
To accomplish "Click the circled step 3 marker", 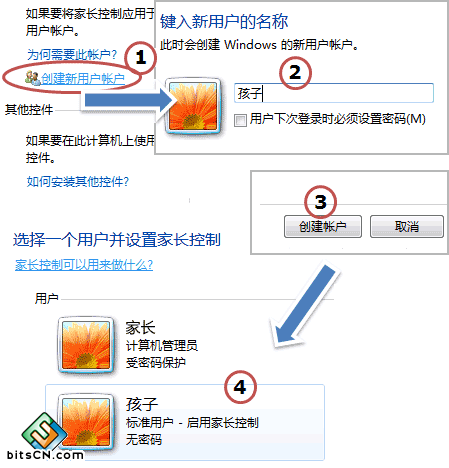I will pyautogui.click(x=320, y=202).
